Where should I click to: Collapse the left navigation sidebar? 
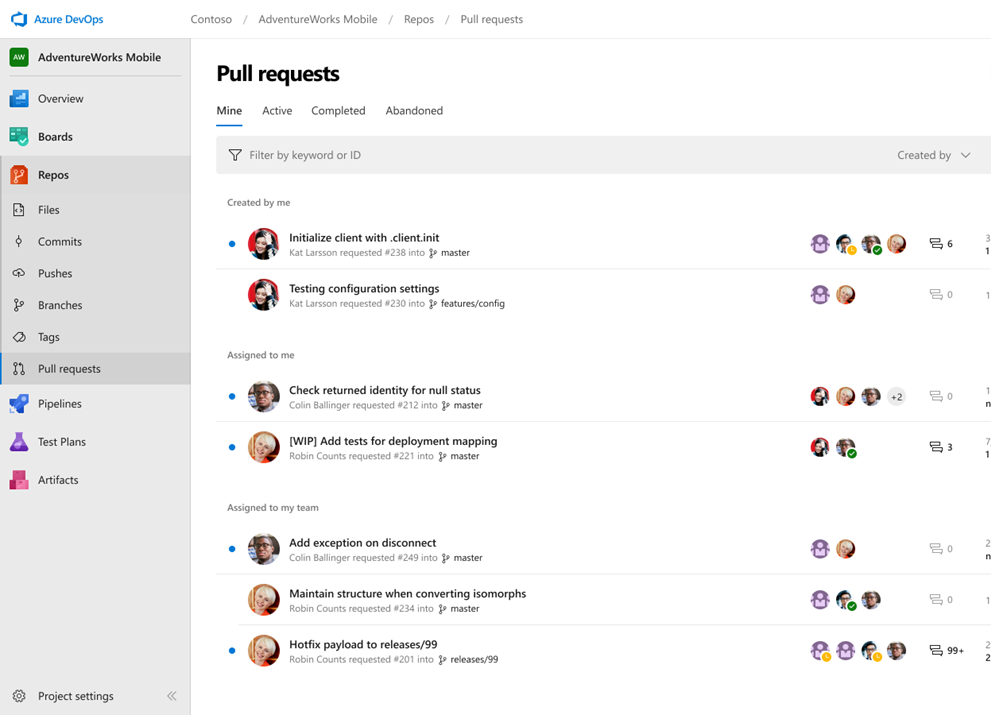point(171,695)
